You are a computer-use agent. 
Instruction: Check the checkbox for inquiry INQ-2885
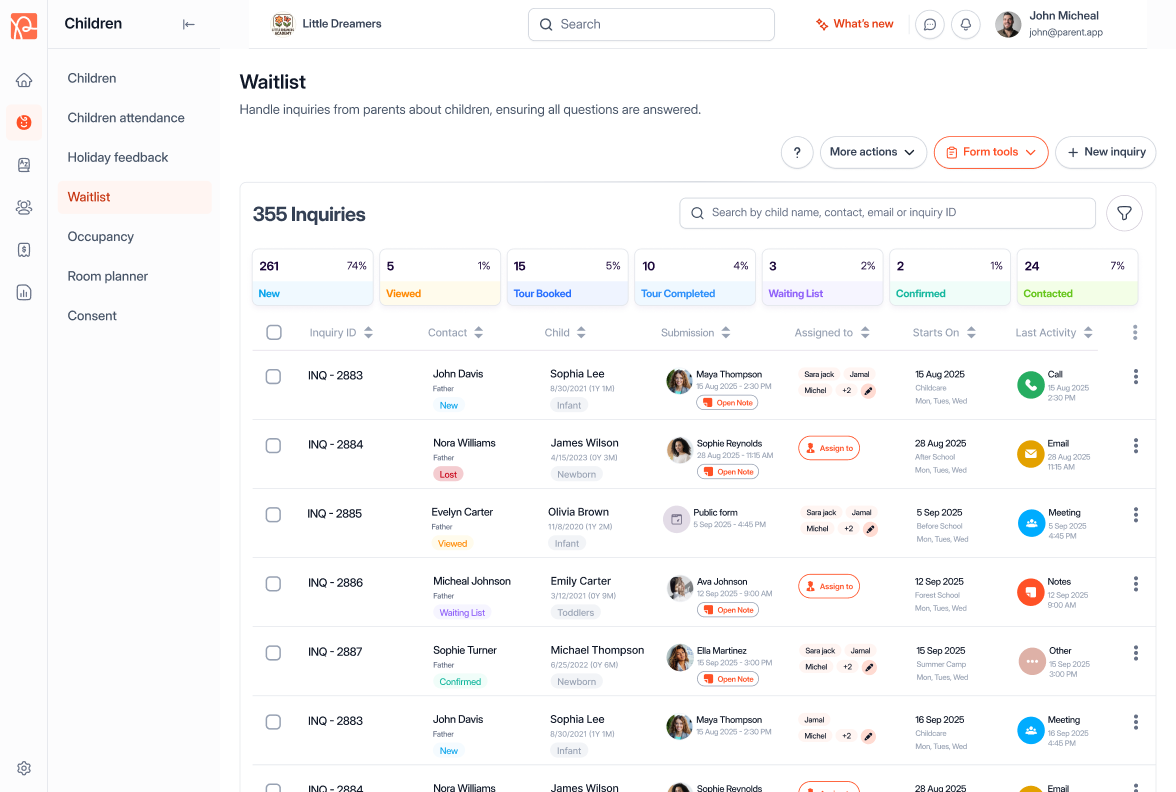pyautogui.click(x=273, y=515)
